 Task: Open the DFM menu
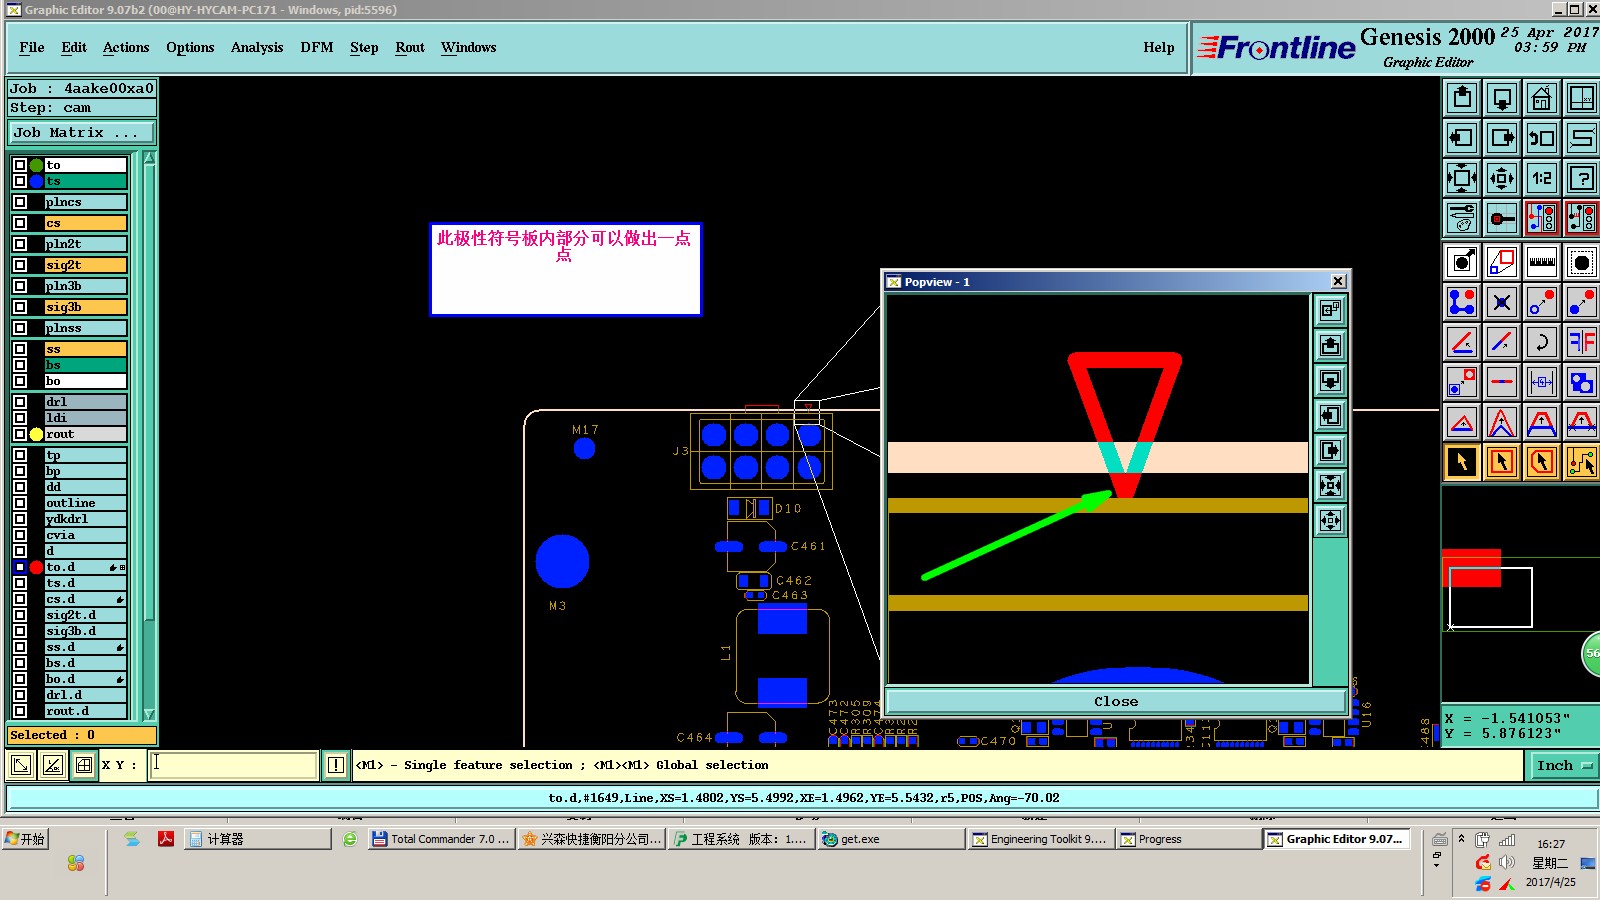pos(317,47)
